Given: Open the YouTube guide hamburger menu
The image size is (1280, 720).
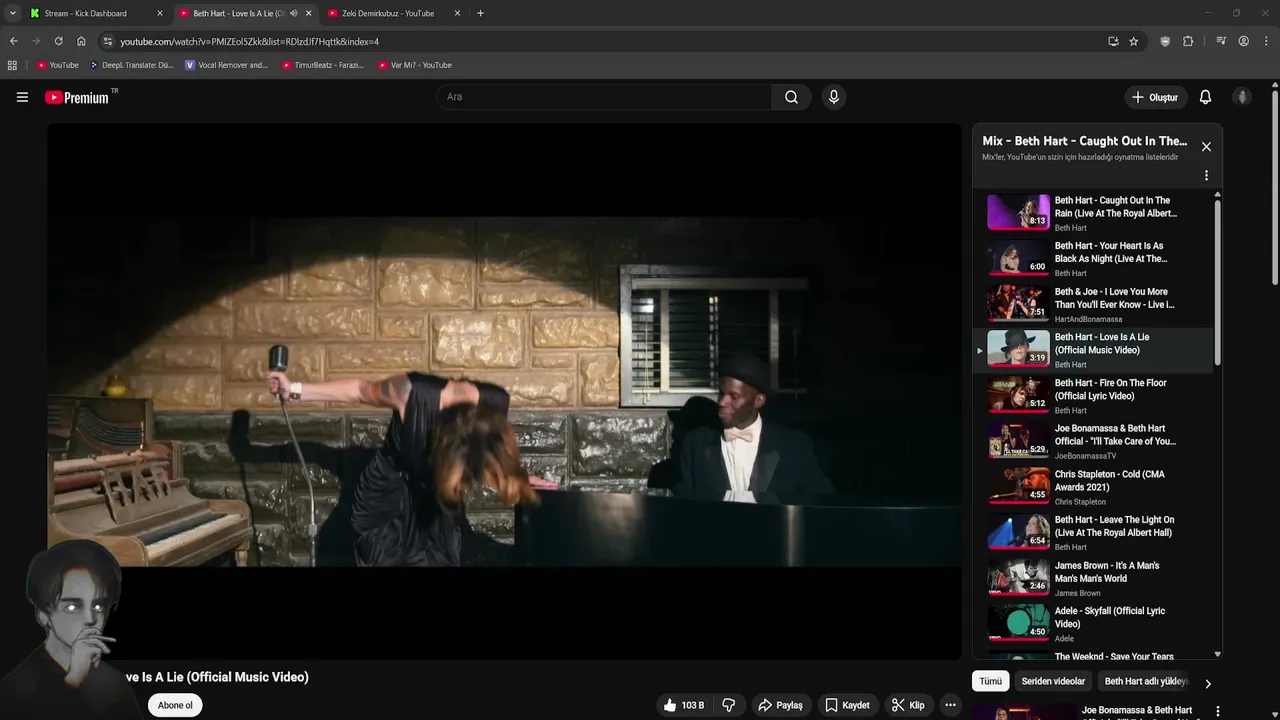Looking at the screenshot, I should pos(22,97).
